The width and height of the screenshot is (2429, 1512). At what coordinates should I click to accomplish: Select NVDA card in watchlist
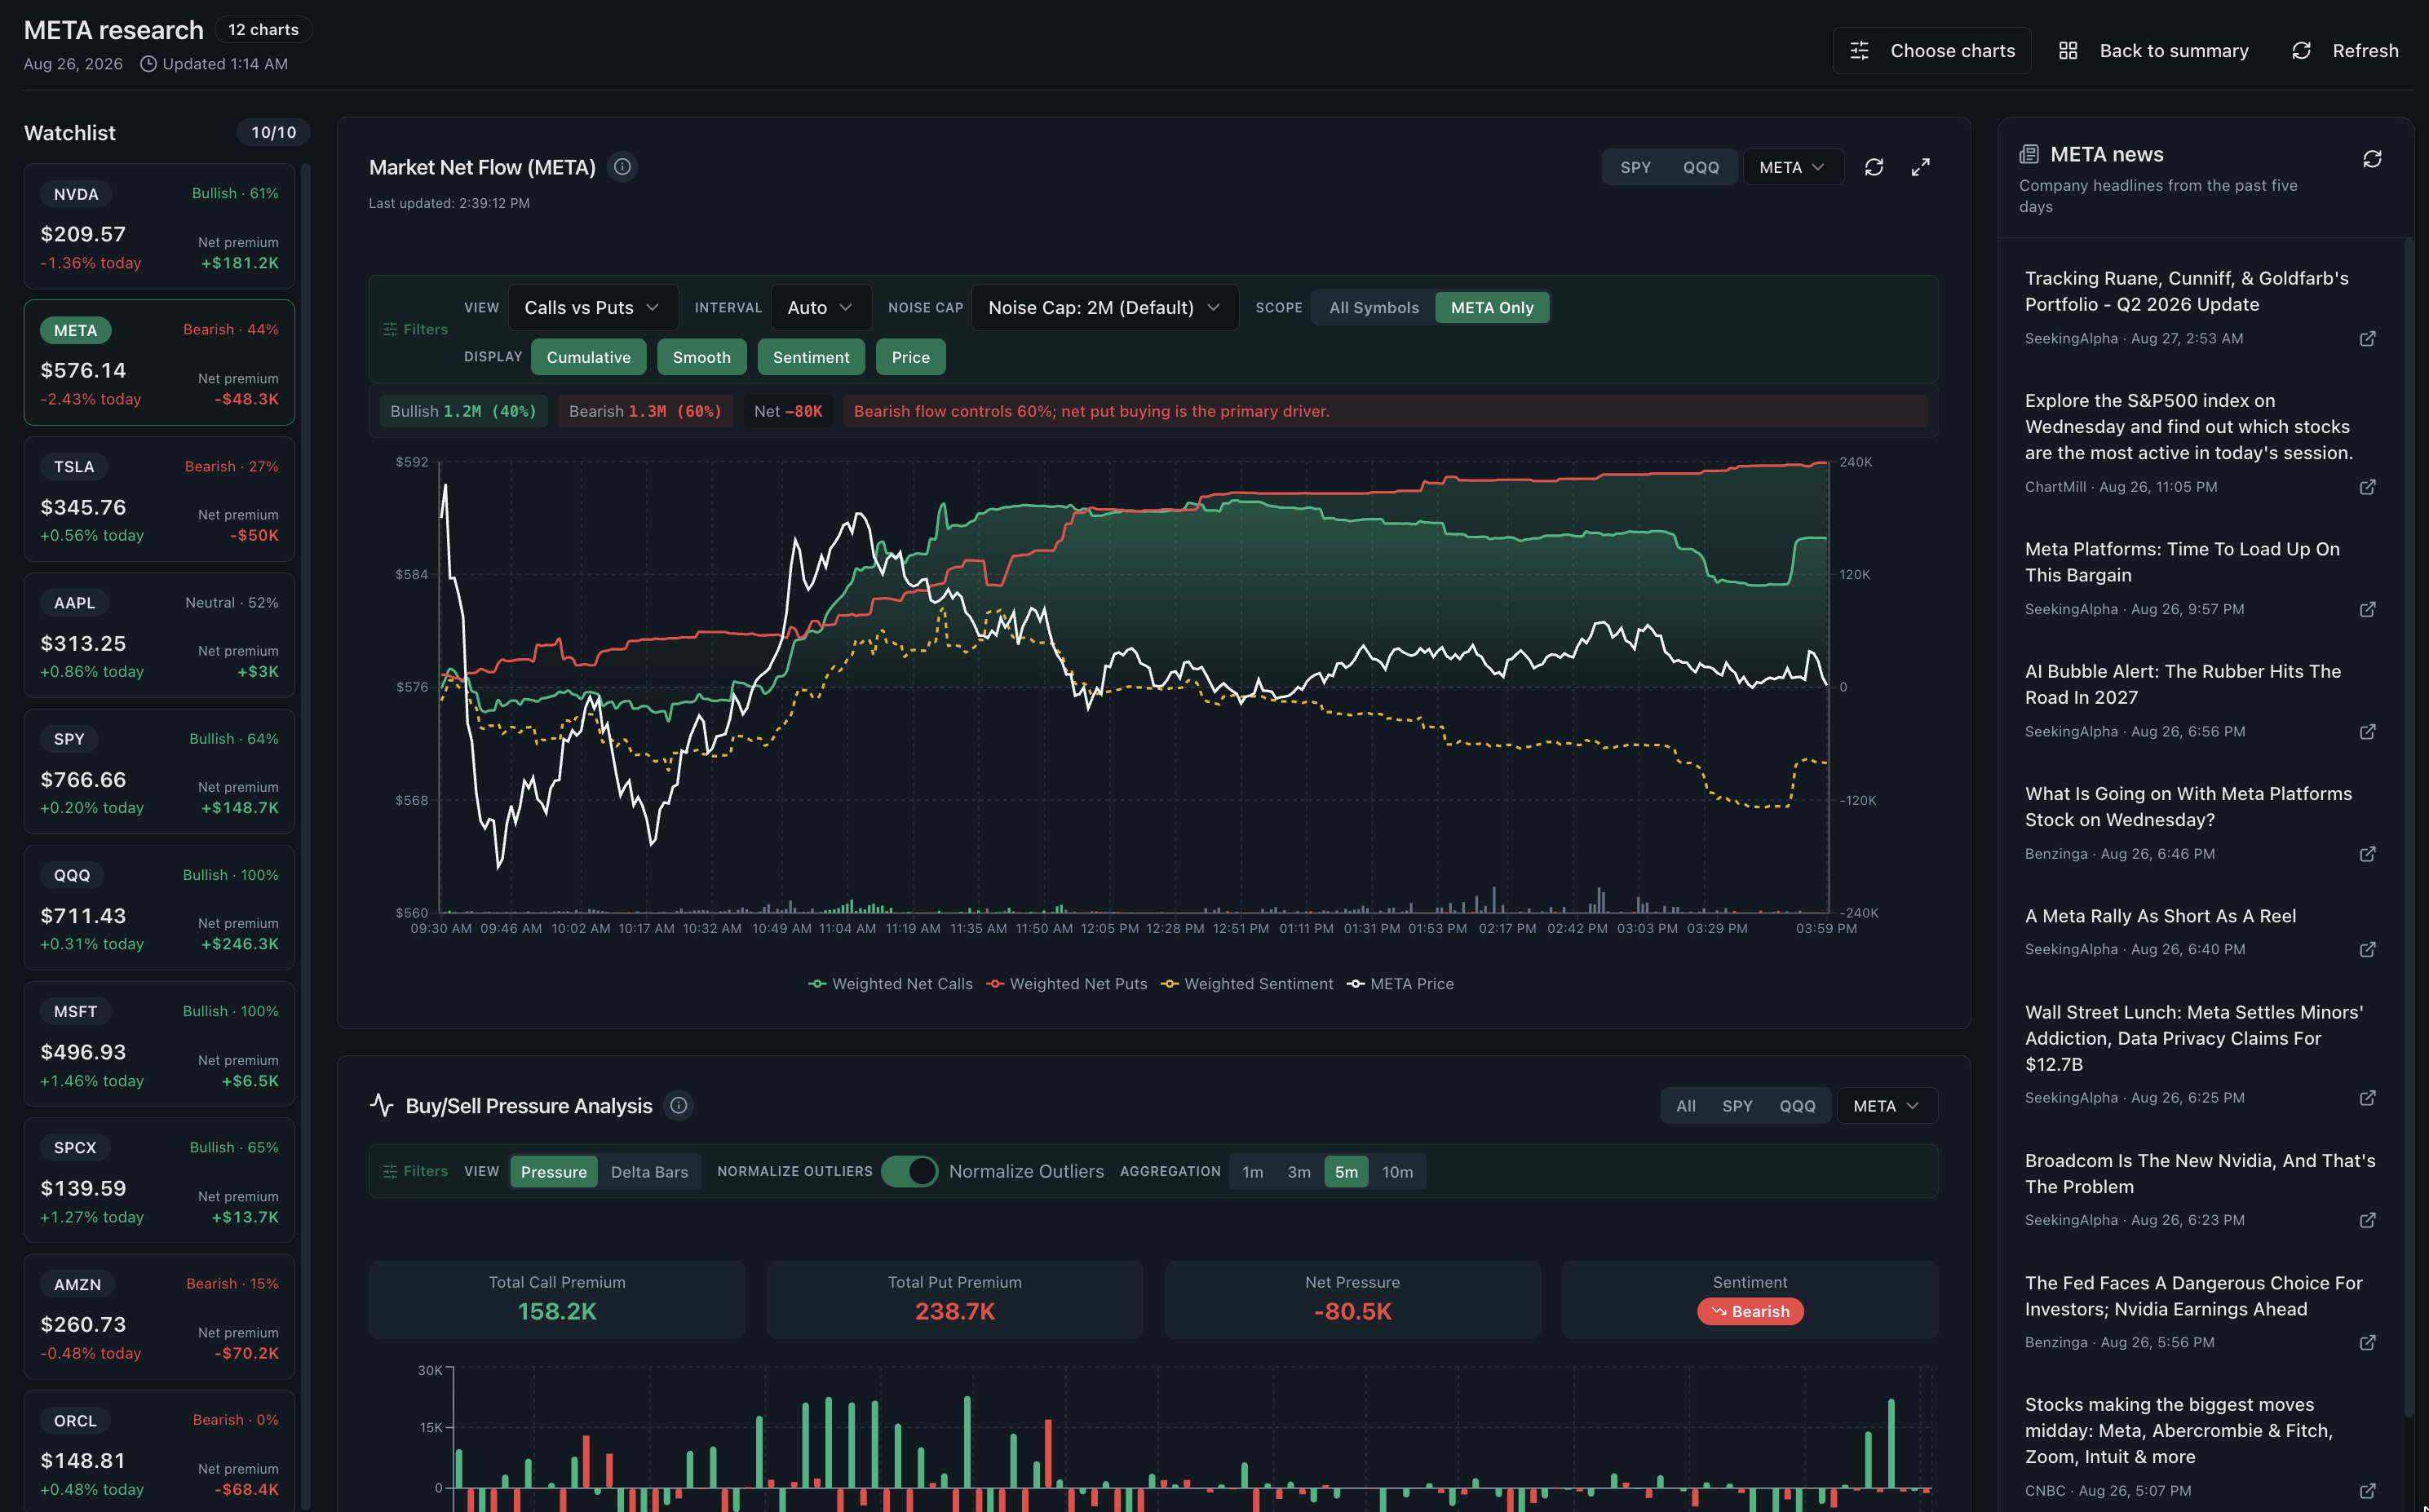pyautogui.click(x=159, y=226)
